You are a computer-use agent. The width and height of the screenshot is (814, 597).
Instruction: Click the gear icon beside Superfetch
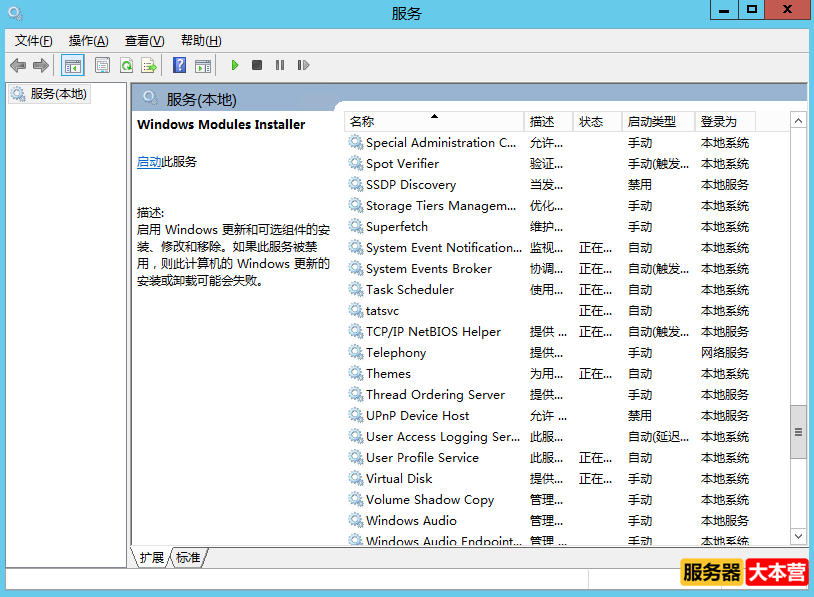coord(356,226)
